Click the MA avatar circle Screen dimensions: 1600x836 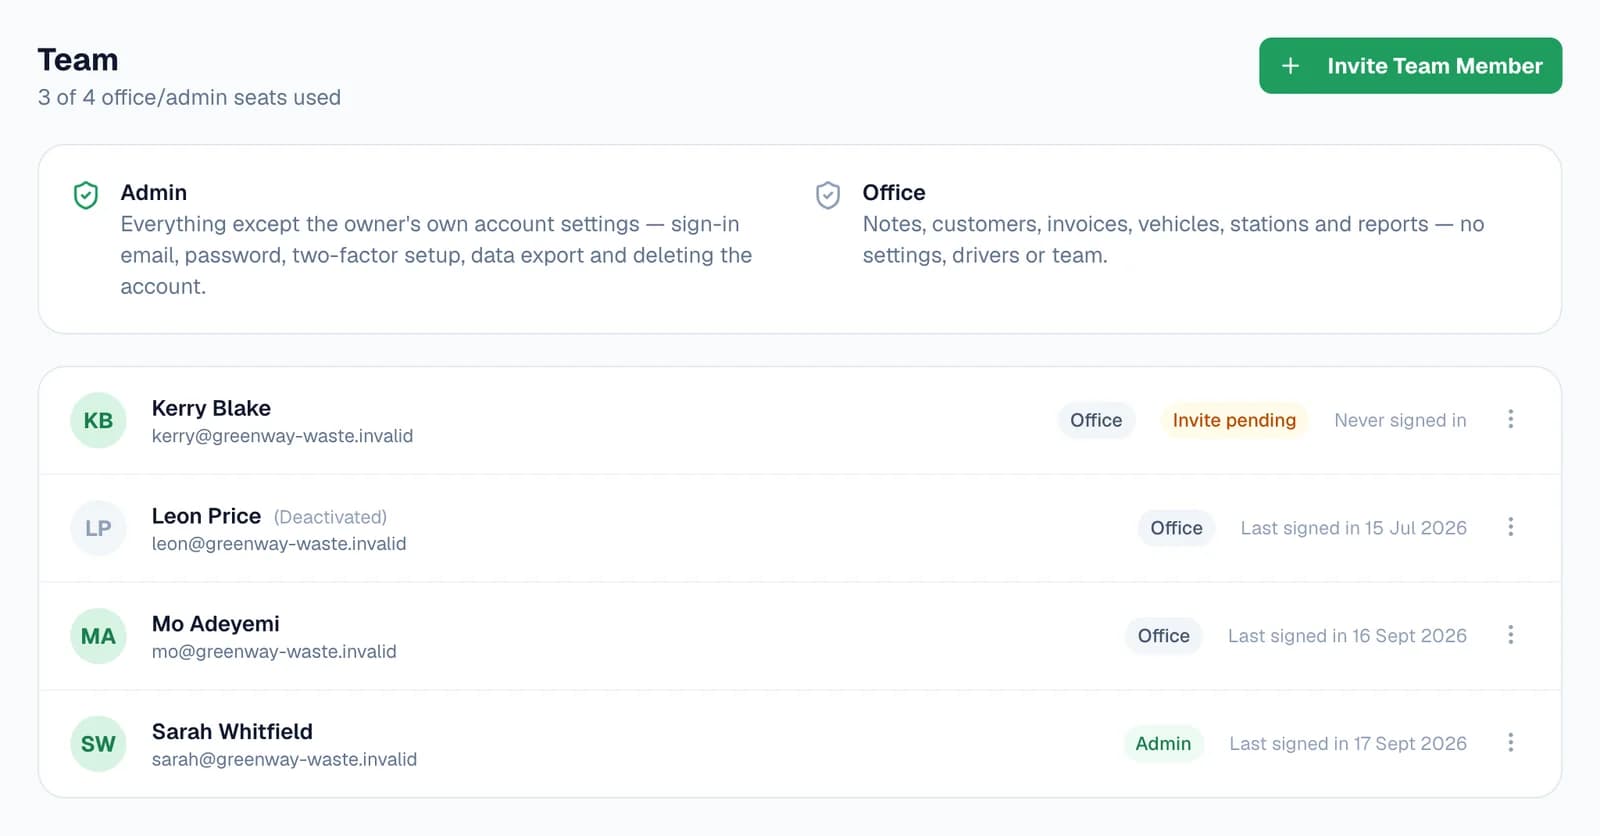[98, 636]
